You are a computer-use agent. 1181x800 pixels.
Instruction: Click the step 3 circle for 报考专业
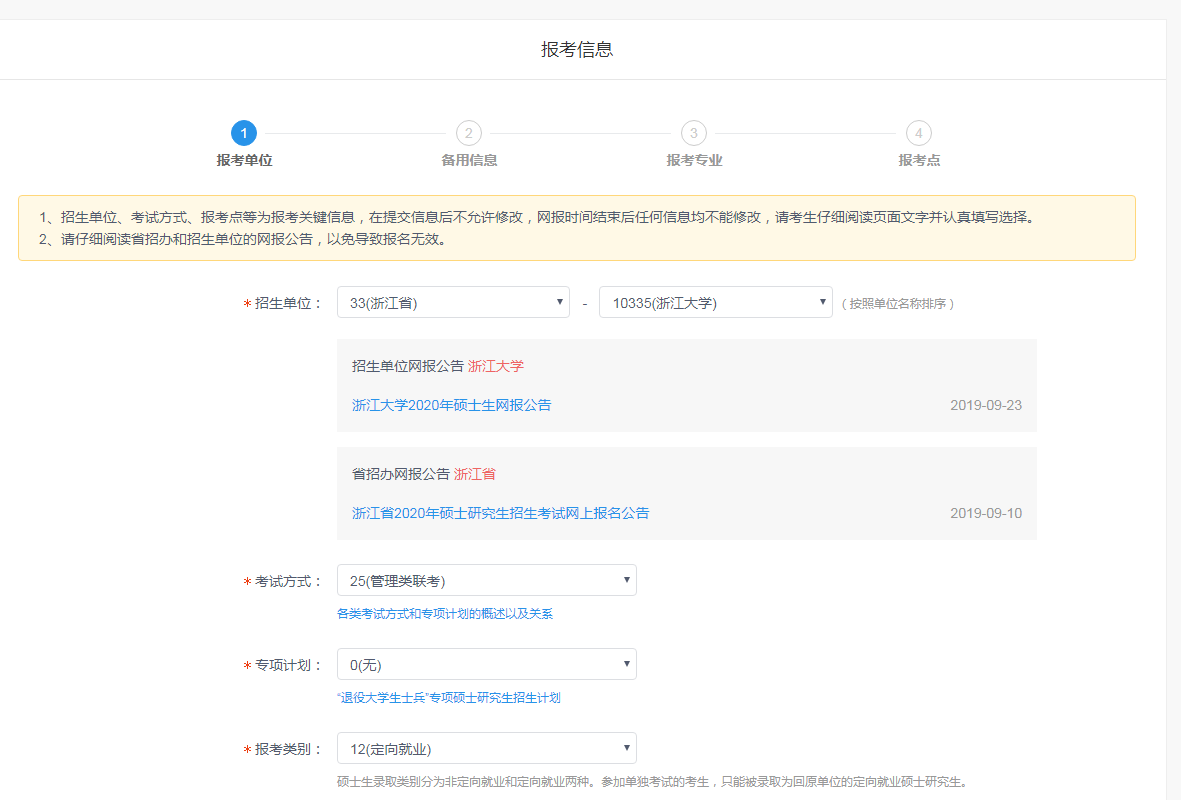[x=693, y=132]
